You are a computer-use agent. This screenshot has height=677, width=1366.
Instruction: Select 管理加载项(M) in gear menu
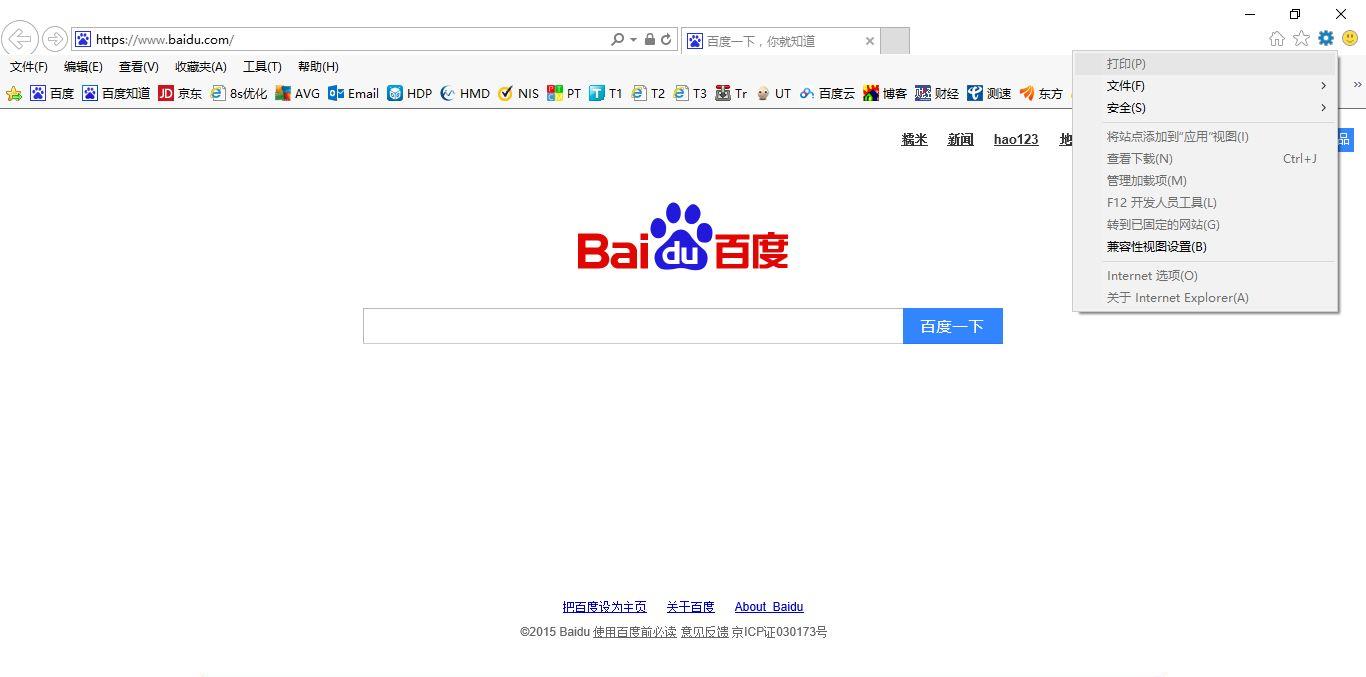click(1205, 181)
